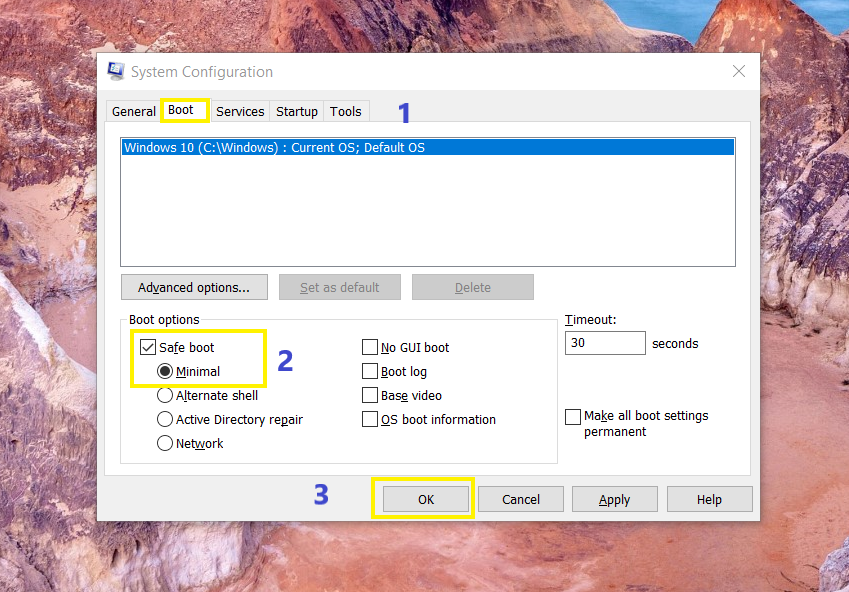Open the Startup tab
This screenshot has width=849, height=592.
(297, 112)
